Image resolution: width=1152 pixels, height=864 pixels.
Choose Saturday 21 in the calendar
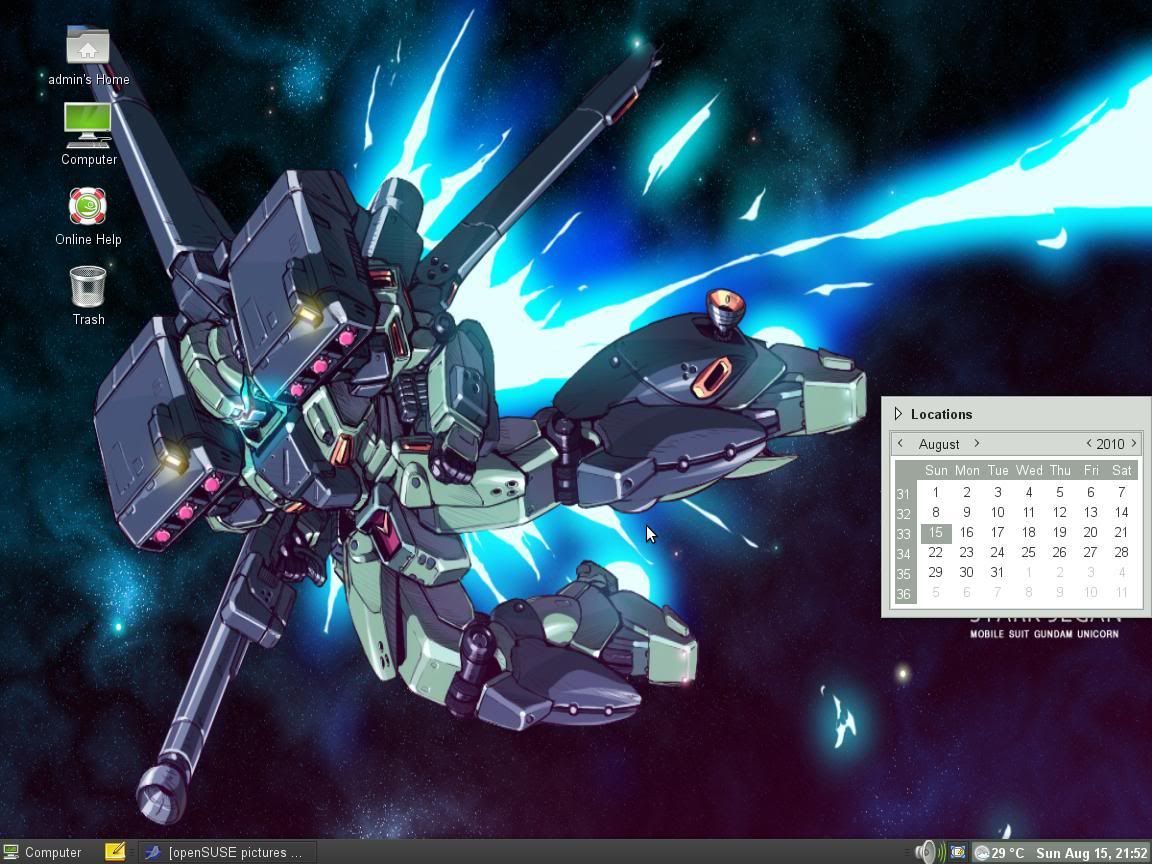coord(1121,533)
